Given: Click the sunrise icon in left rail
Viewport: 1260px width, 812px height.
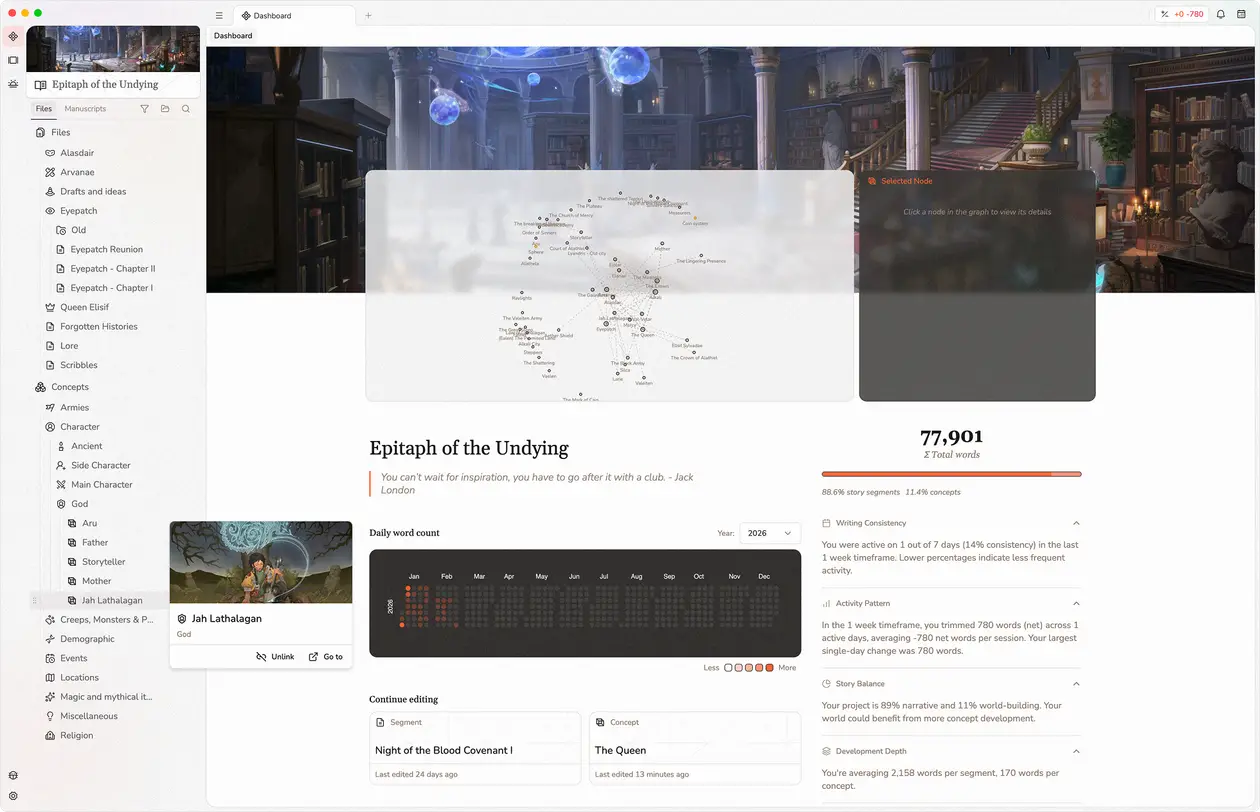Looking at the screenshot, I should pos(13,84).
